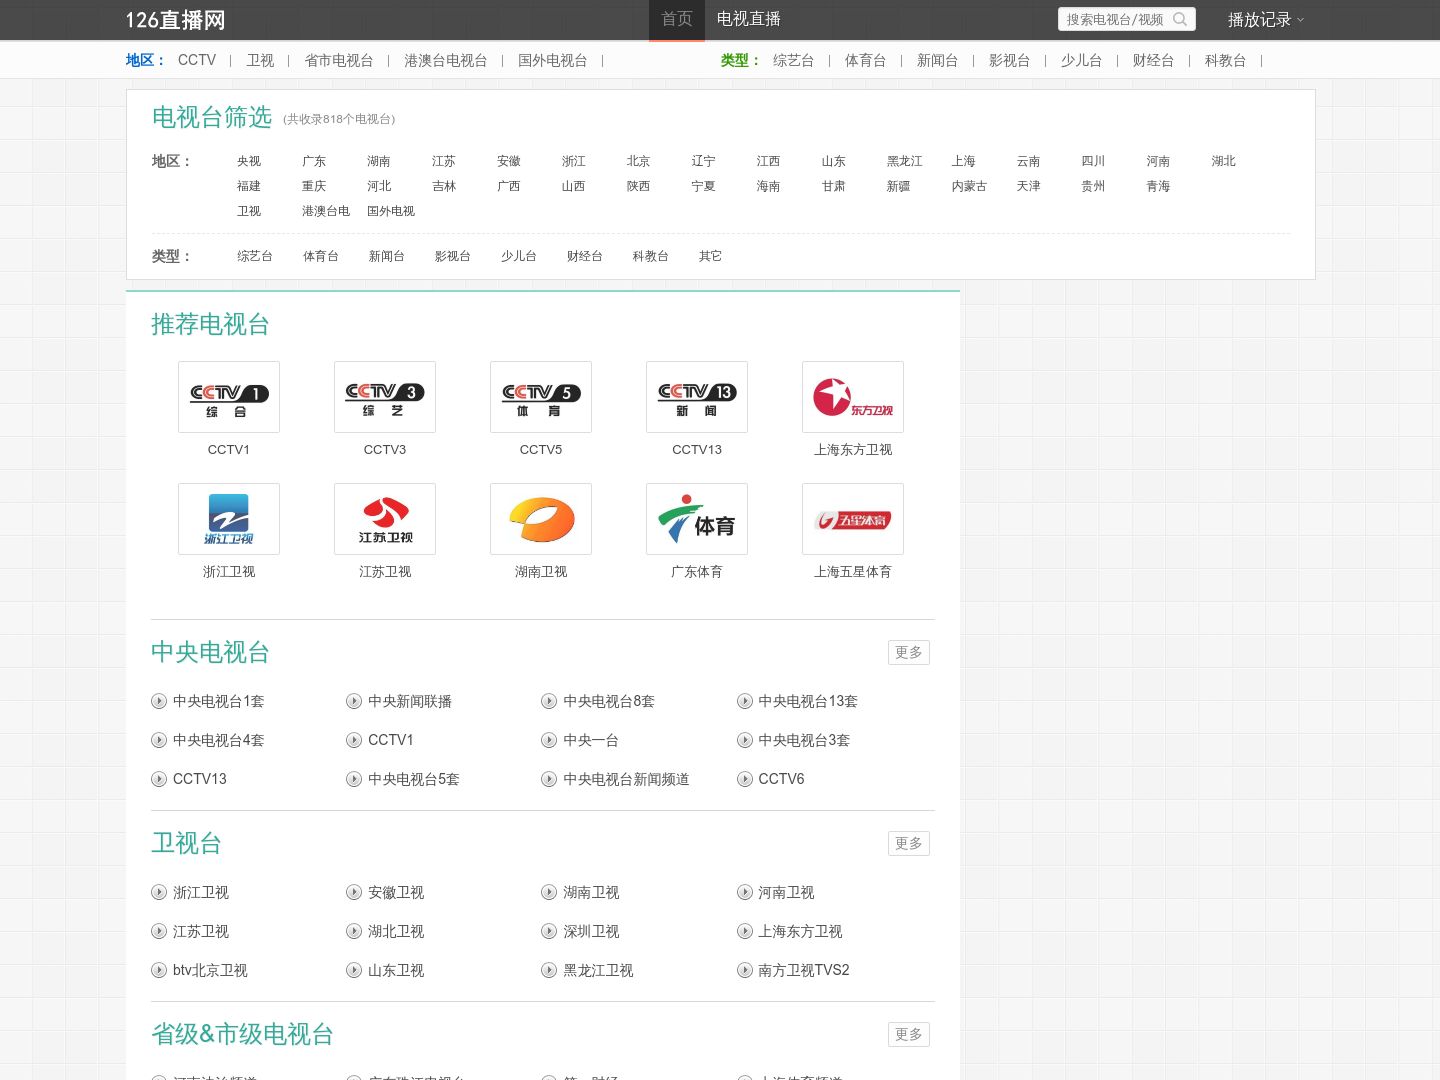Select 科教台 in the top type bar
The image size is (1440, 1080).
pyautogui.click(x=1226, y=60)
